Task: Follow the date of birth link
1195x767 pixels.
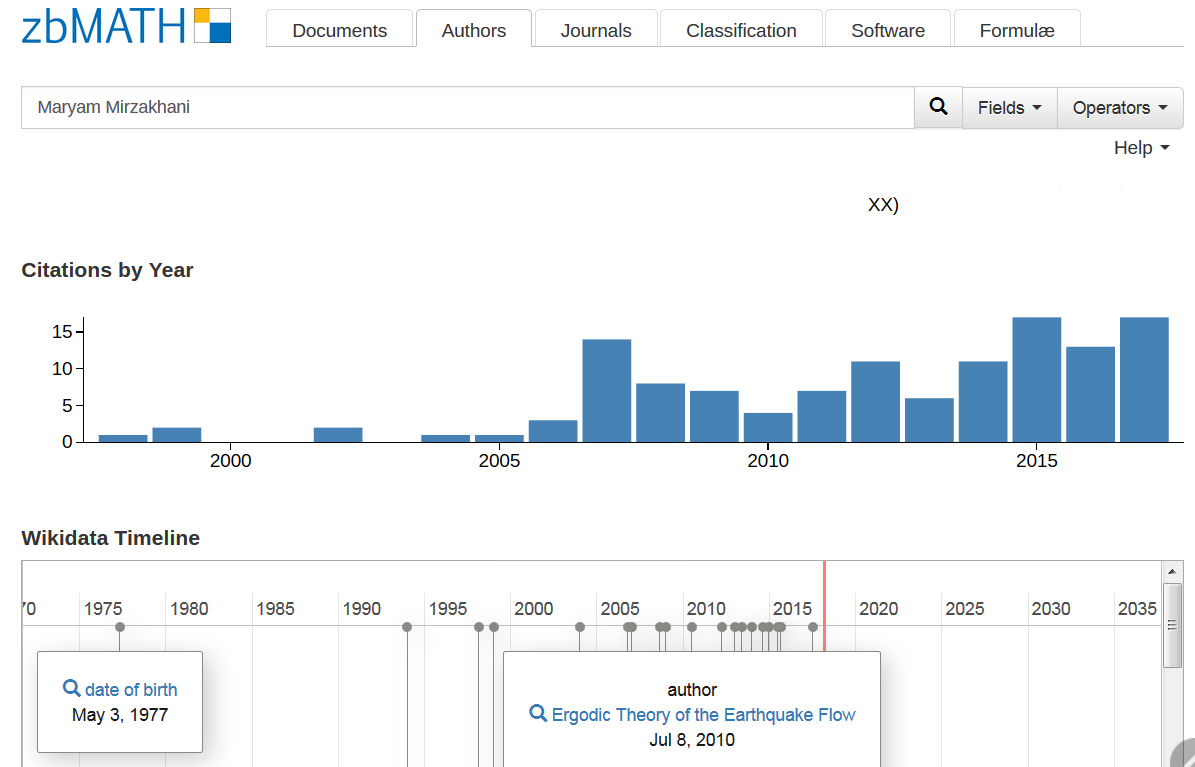Action: point(131,689)
